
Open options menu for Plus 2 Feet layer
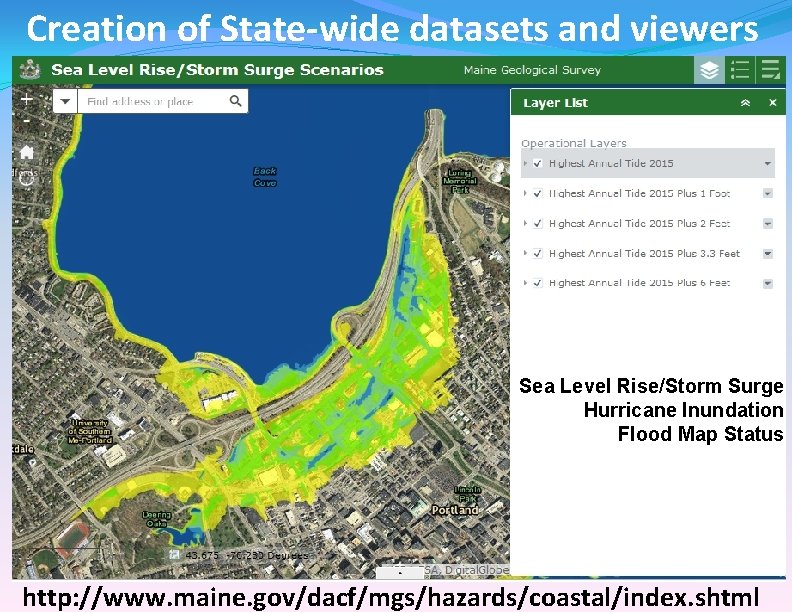tap(768, 224)
